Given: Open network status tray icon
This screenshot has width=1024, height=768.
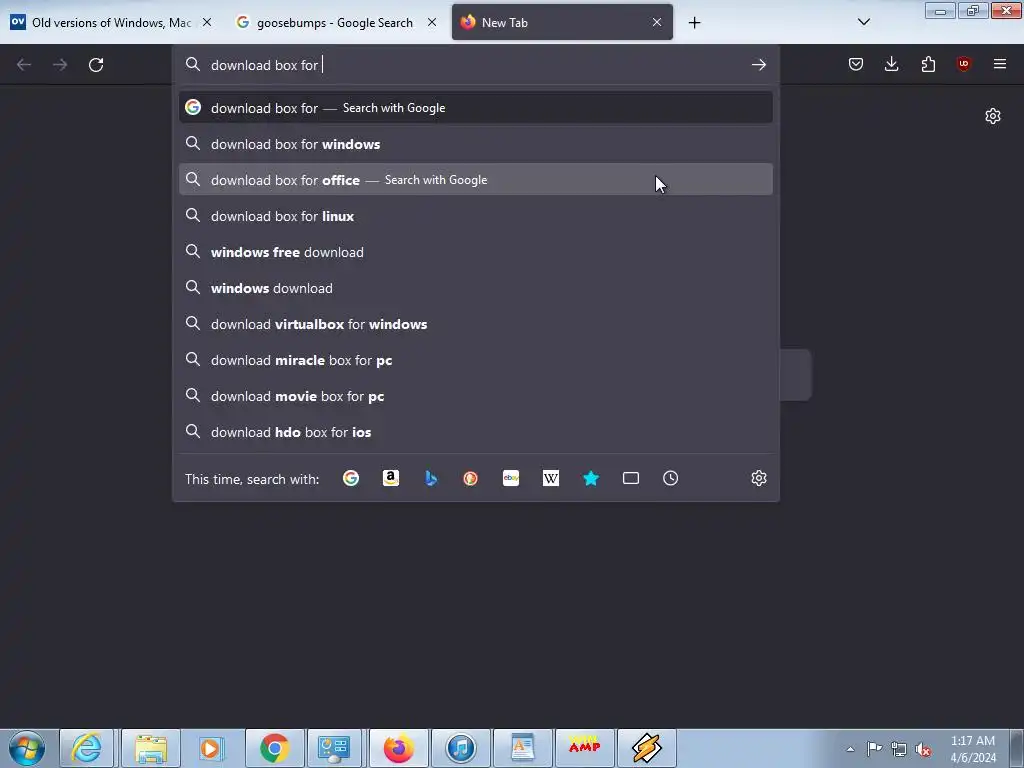Looking at the screenshot, I should click(x=899, y=749).
